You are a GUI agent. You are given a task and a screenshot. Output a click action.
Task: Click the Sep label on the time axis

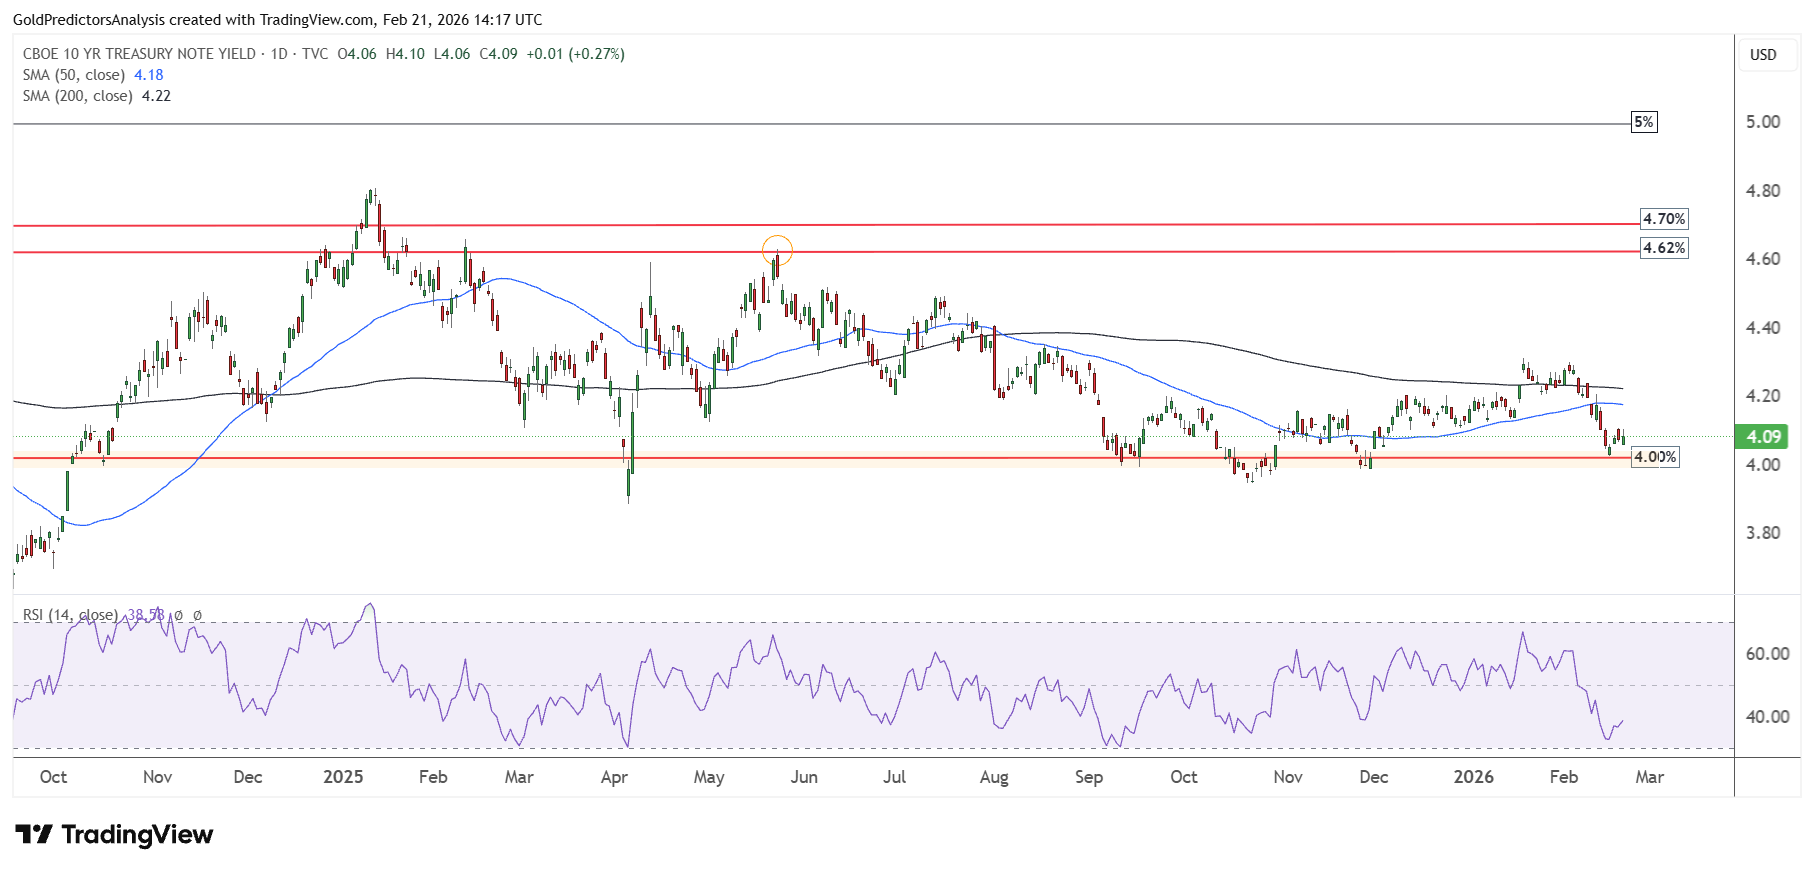1089,777
